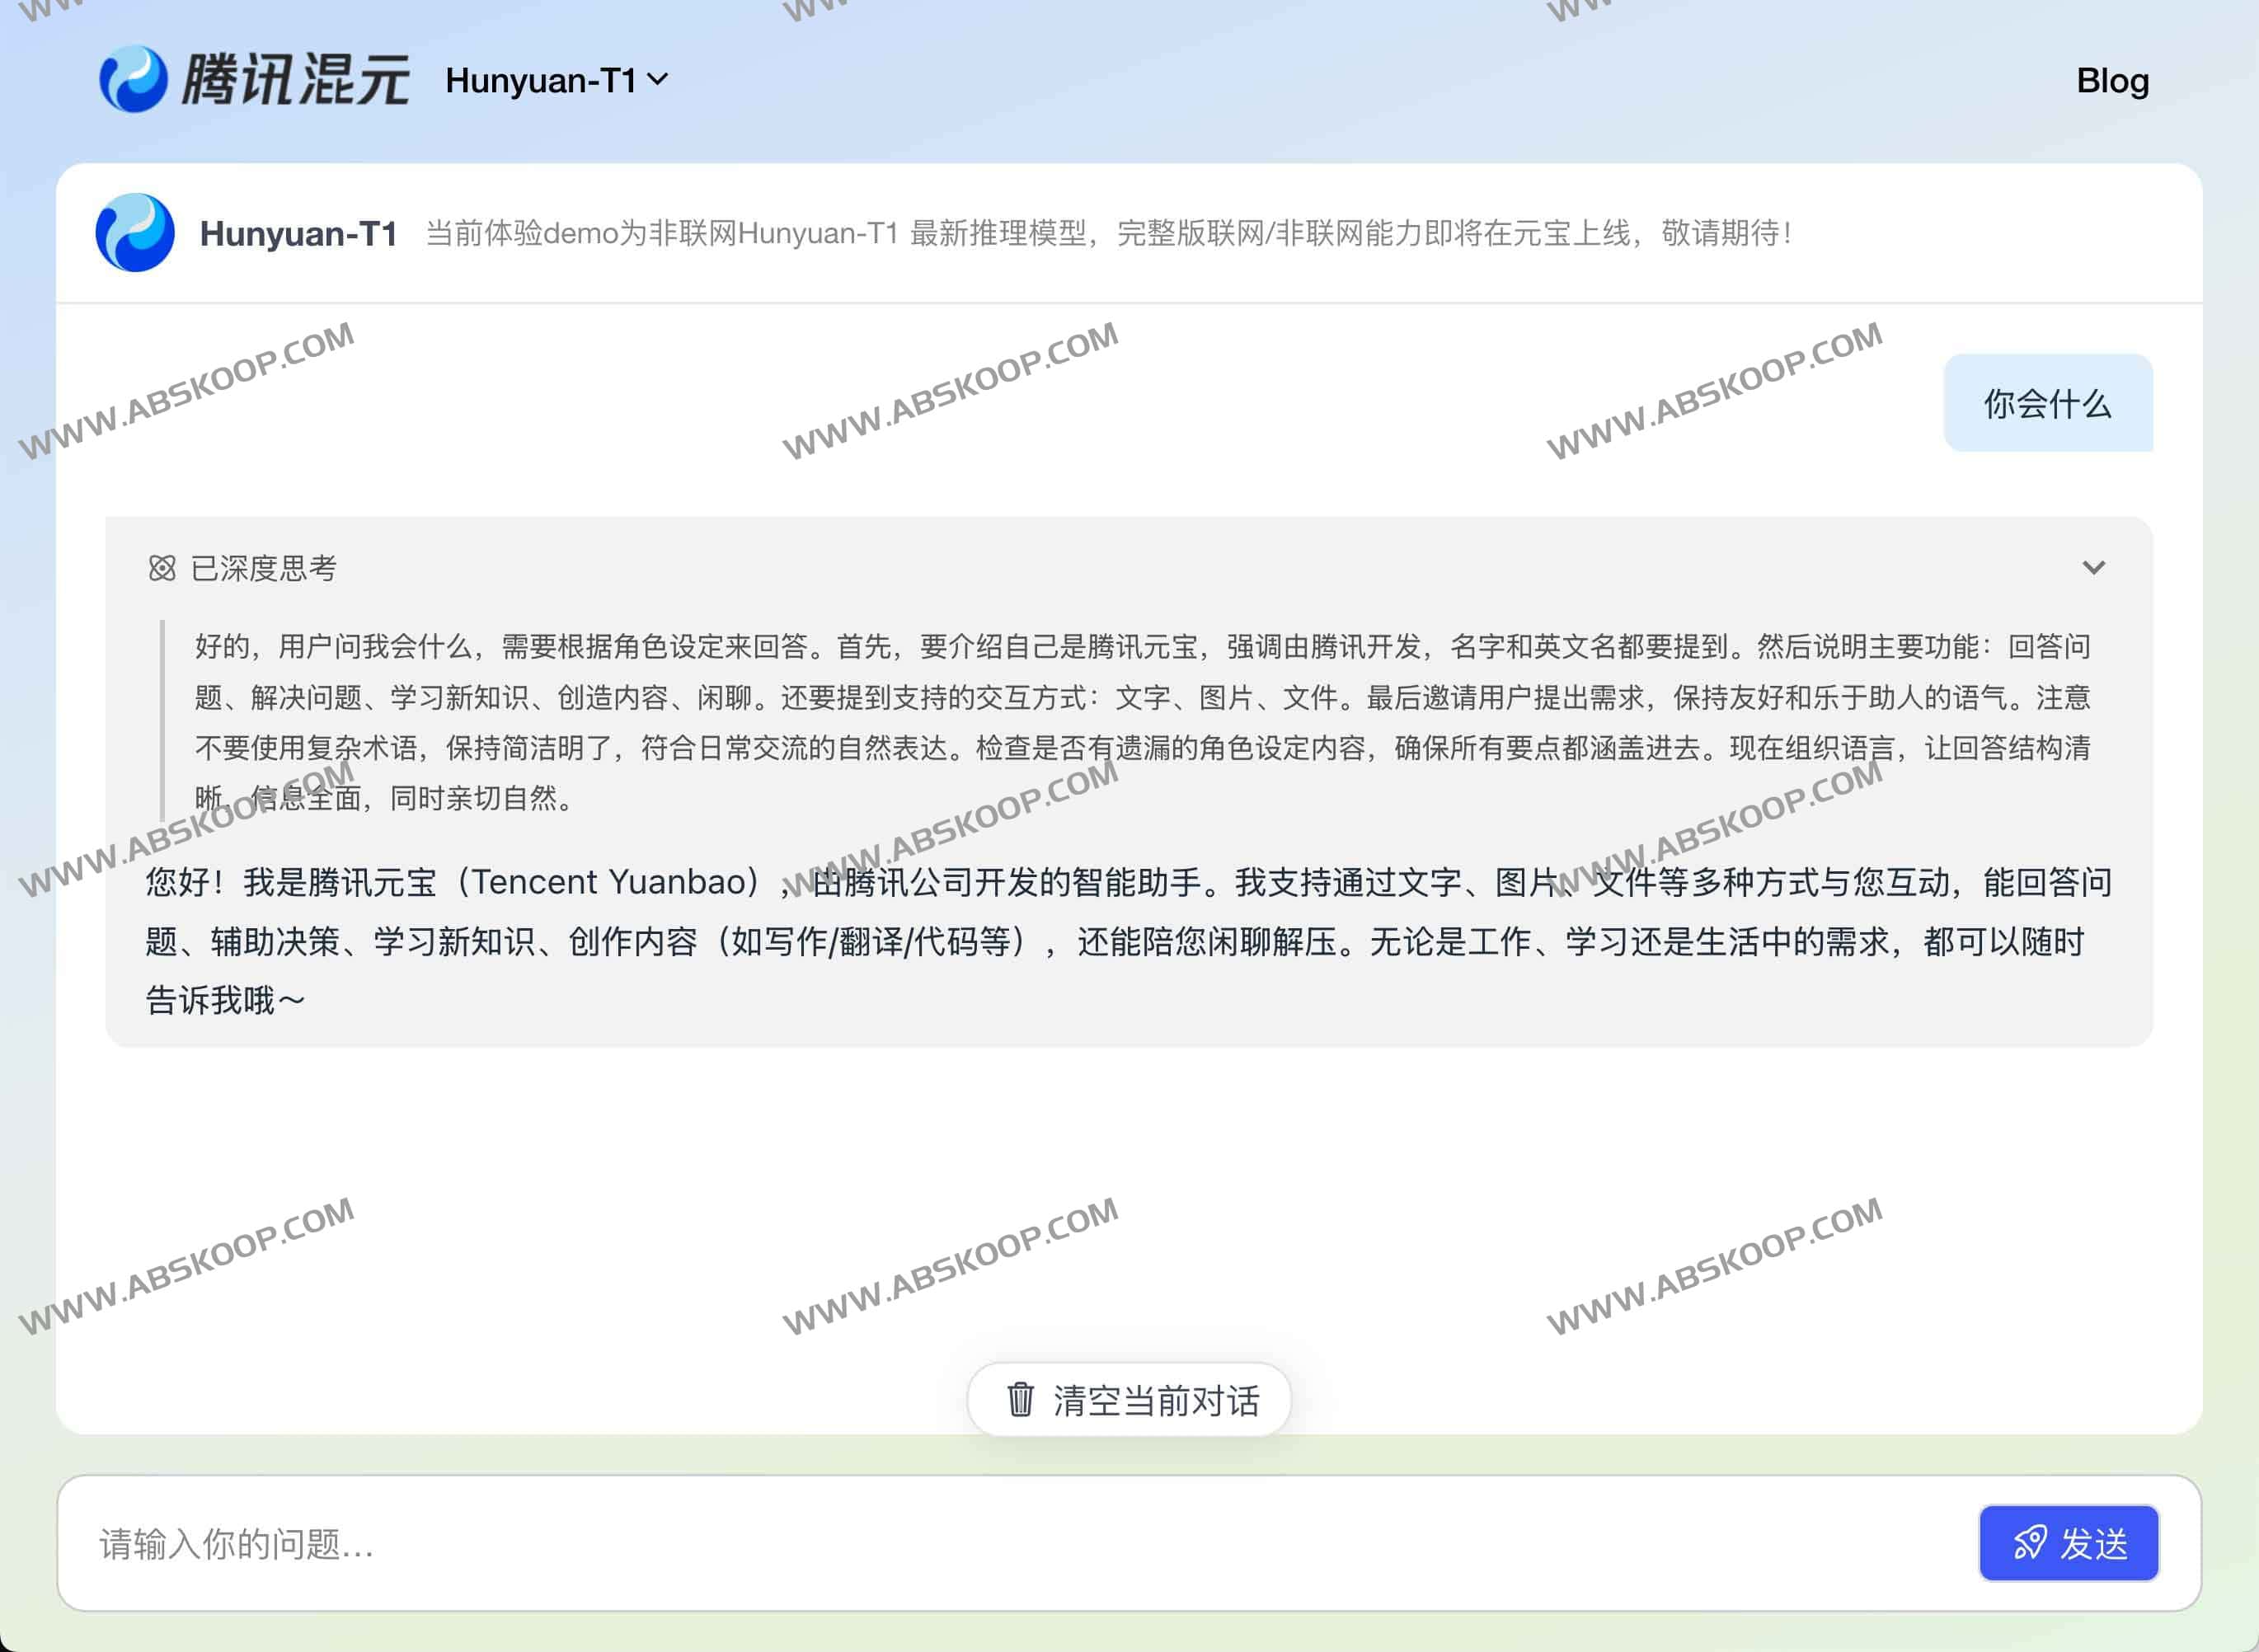
Task: Click the Tencent Hunyuan swirl logo icon
Action: 133,79
